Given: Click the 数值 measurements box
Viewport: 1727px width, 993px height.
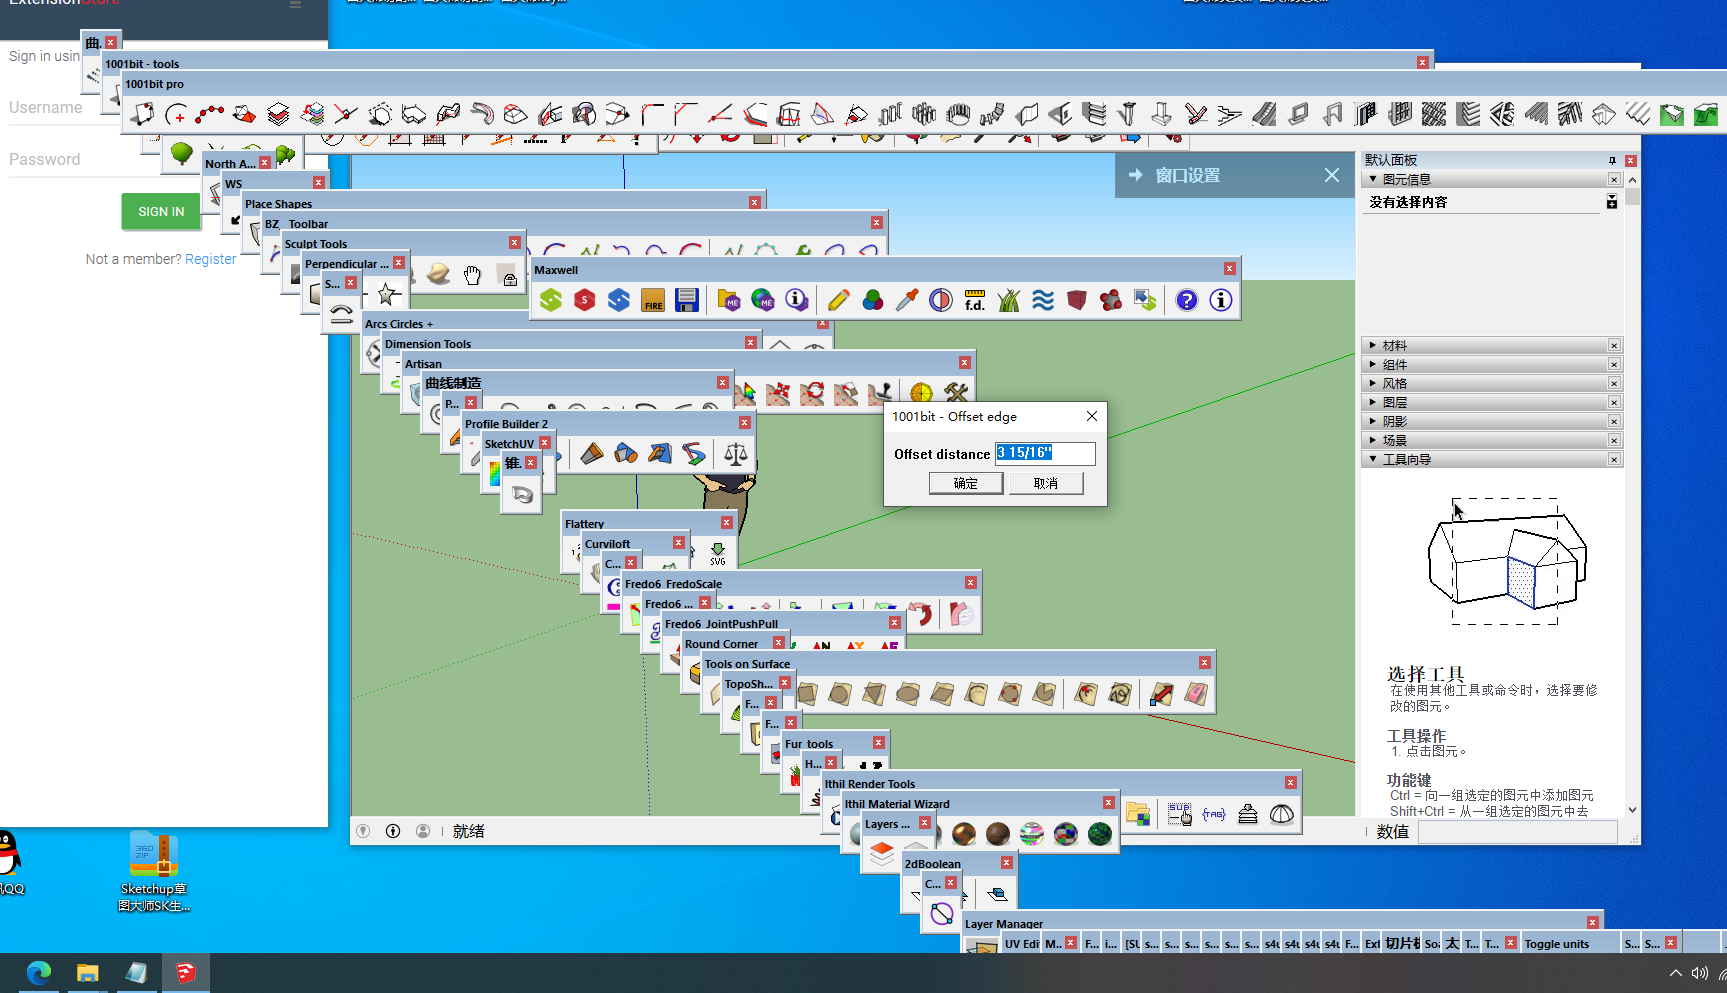Looking at the screenshot, I should (1517, 832).
